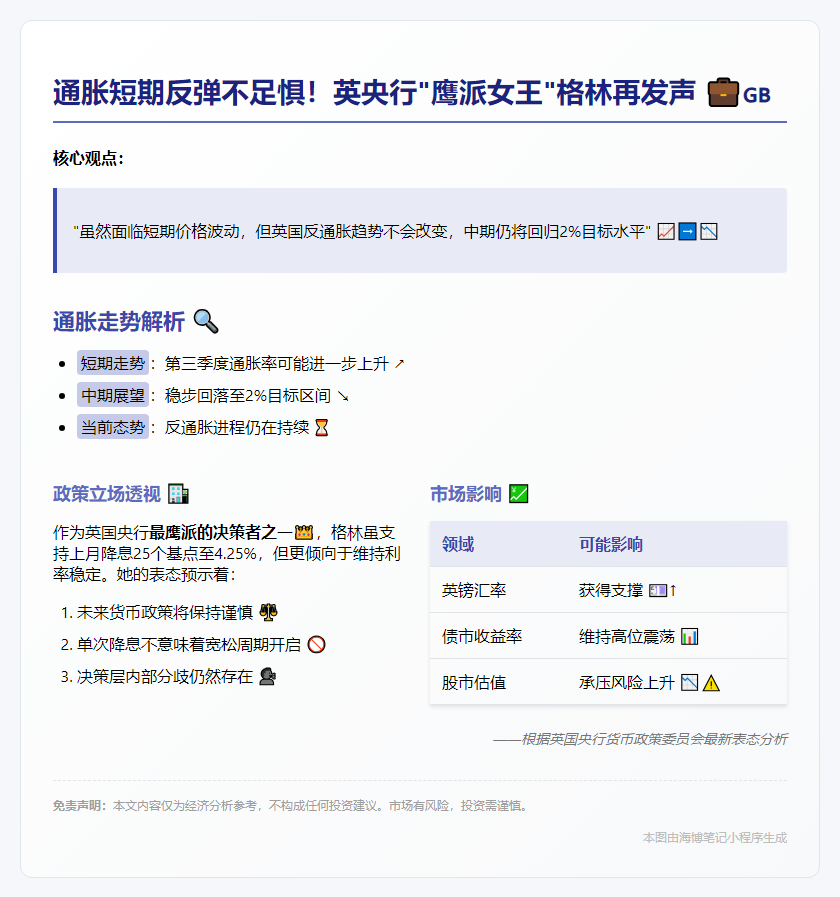Click the 债市收益率 table cell
Viewport: 840px width, 897px height.
click(482, 636)
